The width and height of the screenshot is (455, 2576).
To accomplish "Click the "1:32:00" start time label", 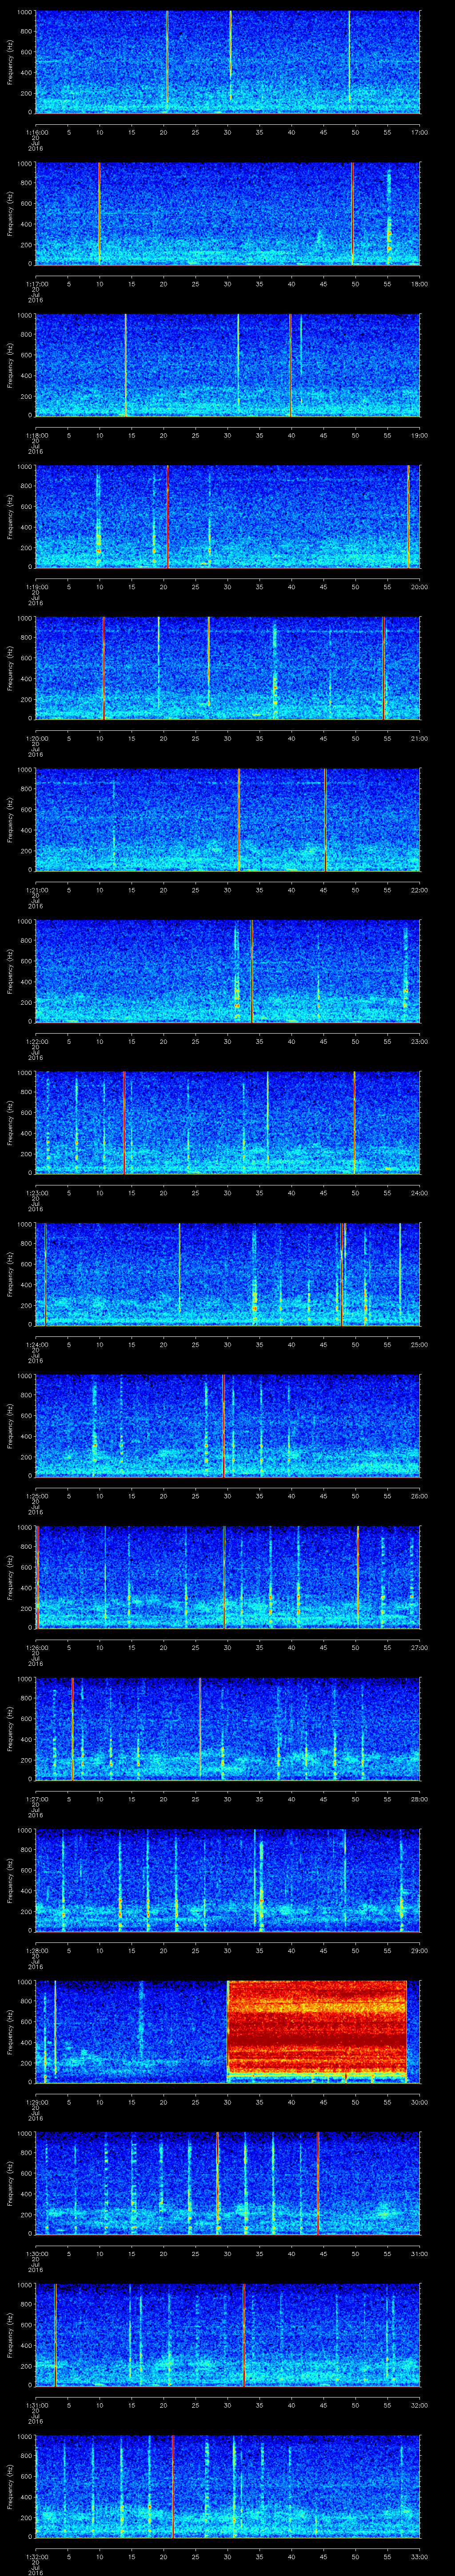I will pyautogui.click(x=37, y=2556).
